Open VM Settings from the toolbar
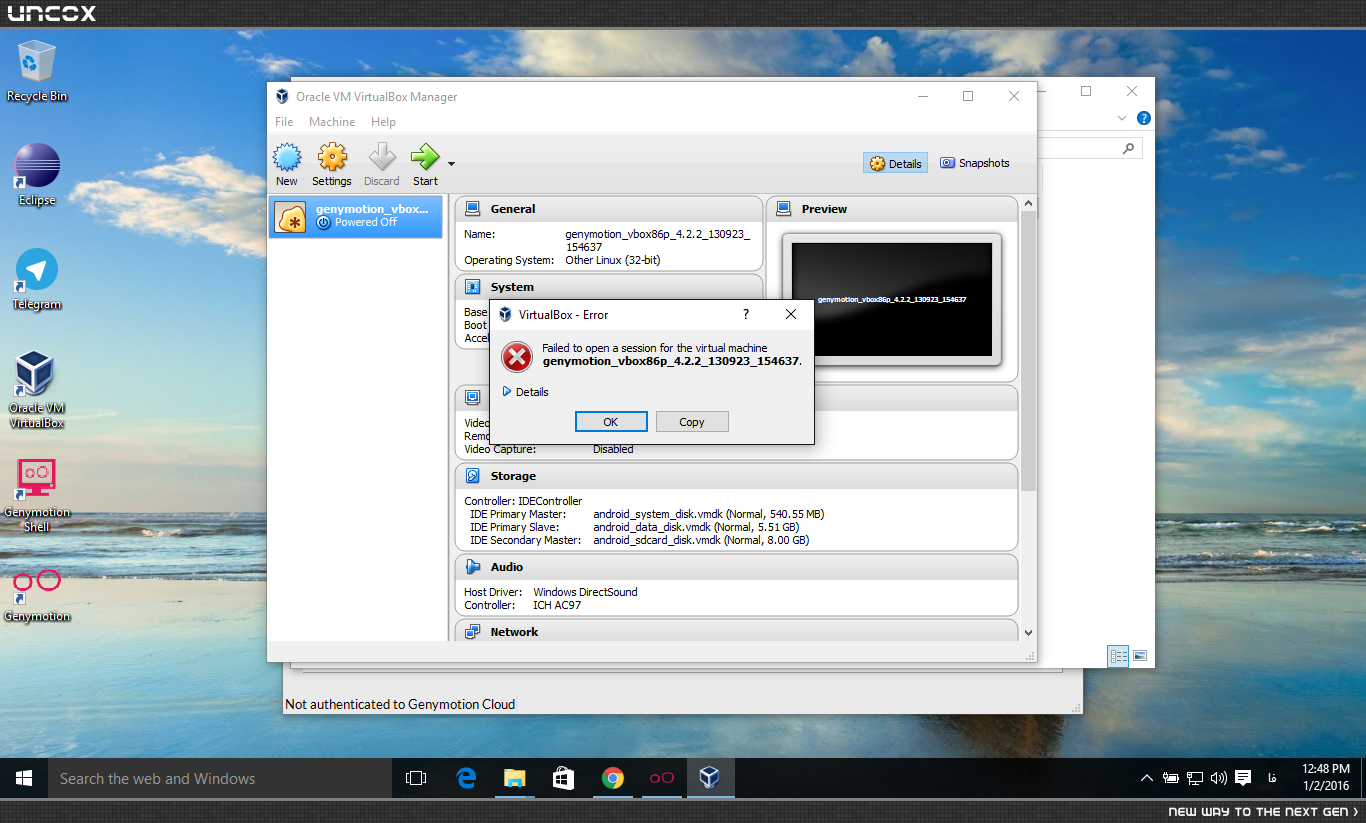The image size is (1366, 823). (x=332, y=164)
